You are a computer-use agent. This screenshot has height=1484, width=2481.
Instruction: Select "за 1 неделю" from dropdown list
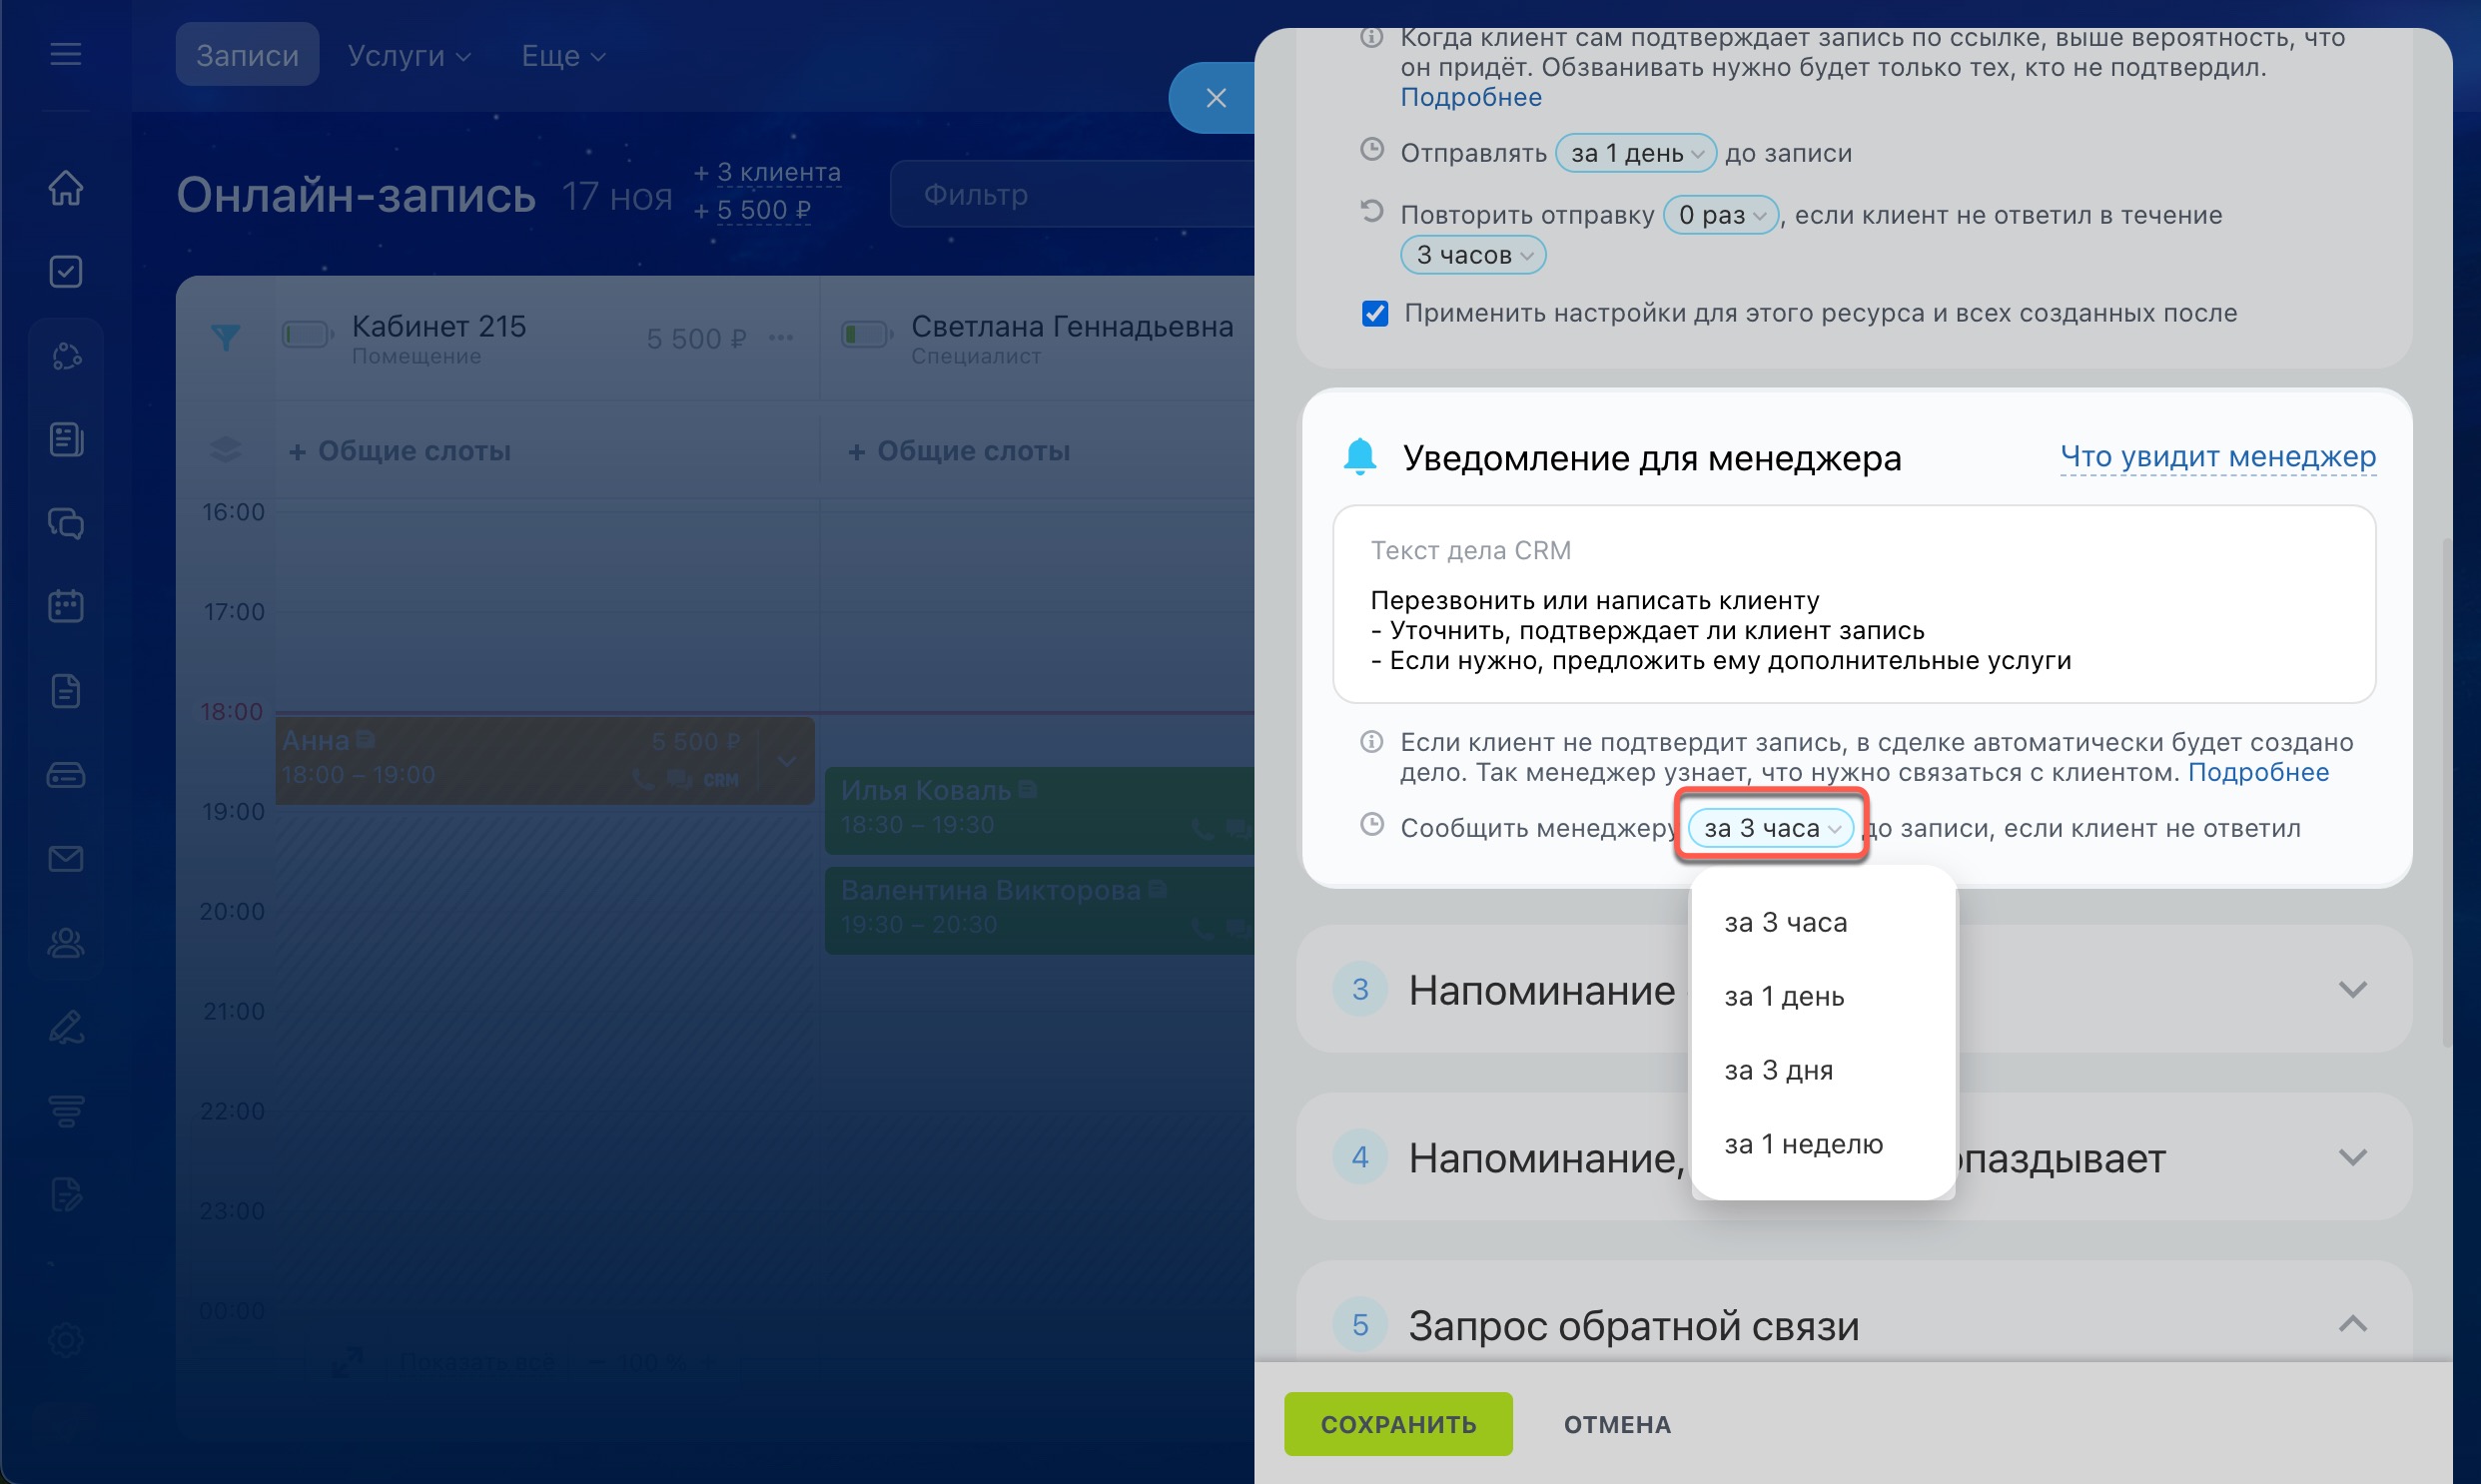click(1803, 1144)
